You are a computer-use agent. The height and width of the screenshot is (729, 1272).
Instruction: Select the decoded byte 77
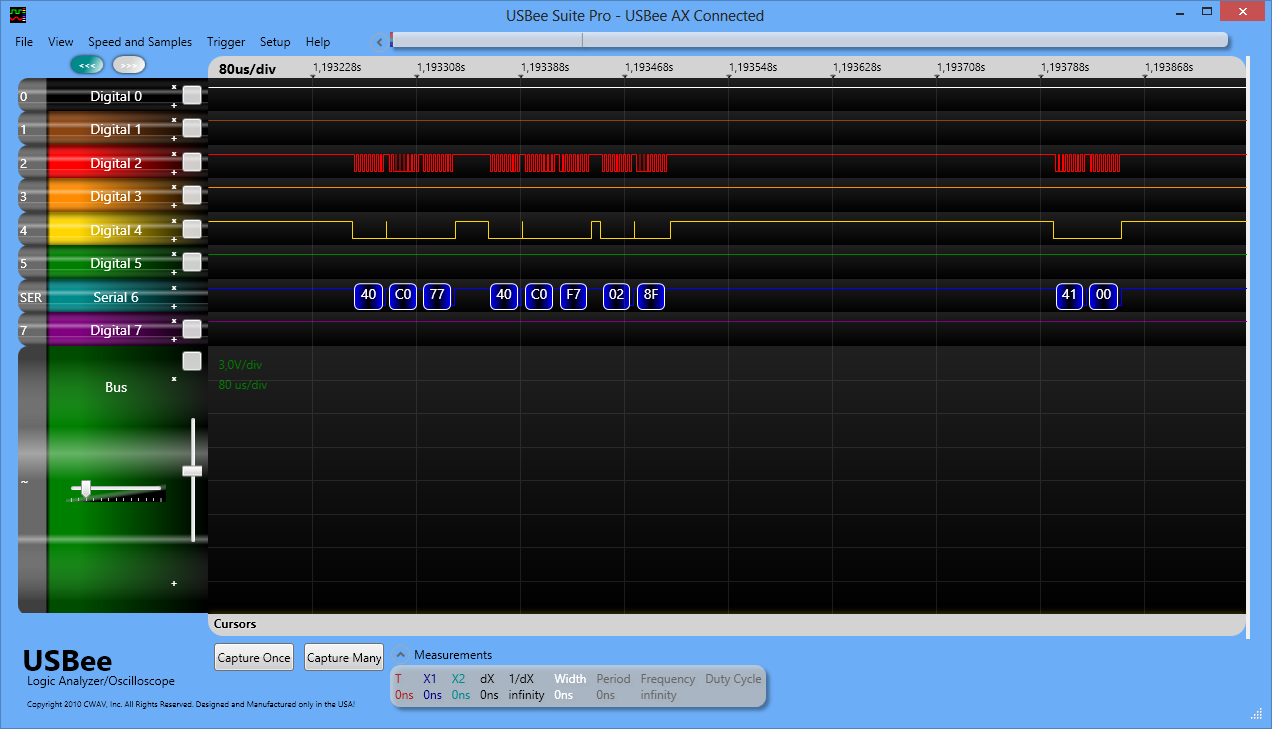coord(436,295)
